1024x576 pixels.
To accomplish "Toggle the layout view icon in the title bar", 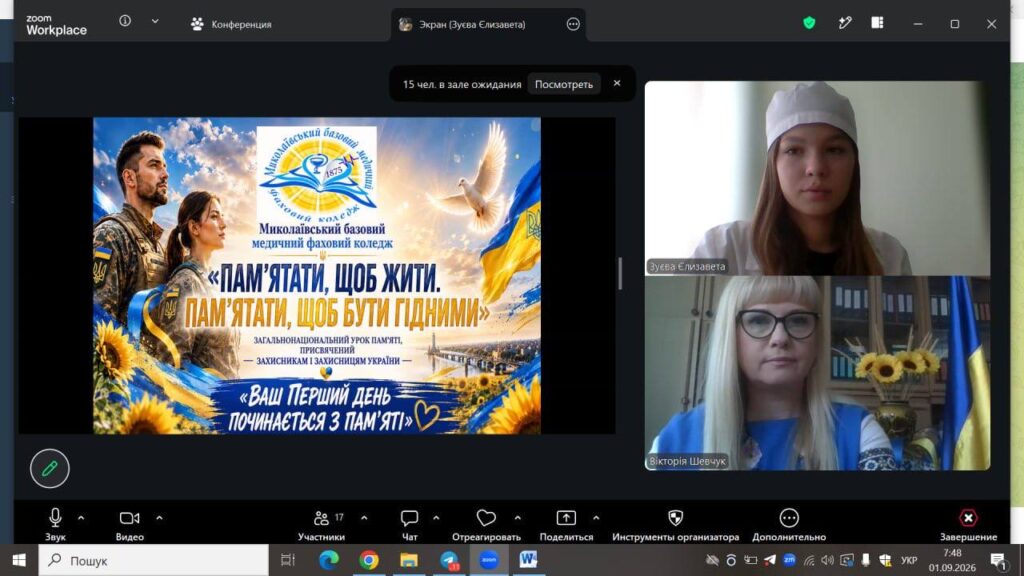I will point(877,24).
